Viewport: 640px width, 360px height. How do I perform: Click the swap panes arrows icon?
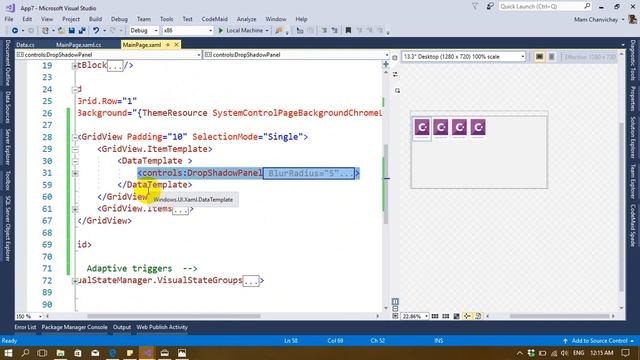[x=395, y=74]
